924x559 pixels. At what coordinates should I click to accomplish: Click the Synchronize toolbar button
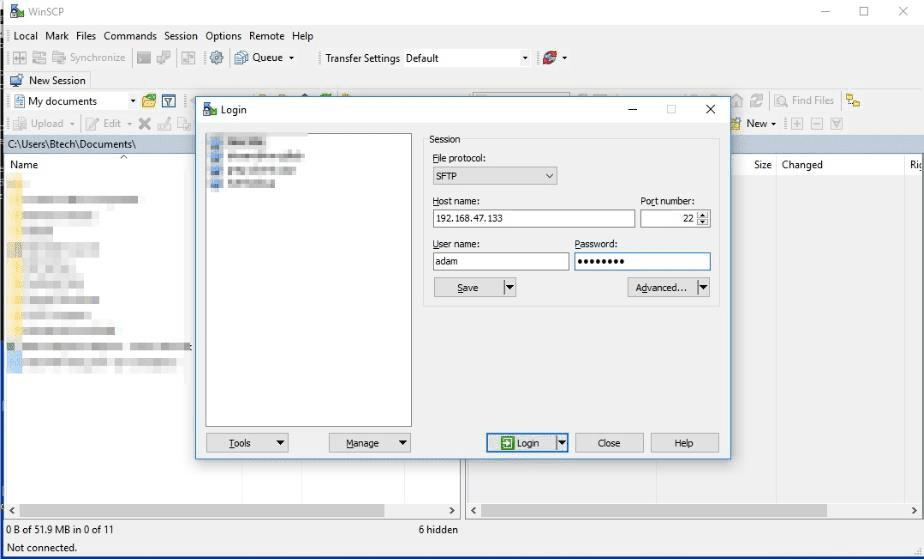89,58
